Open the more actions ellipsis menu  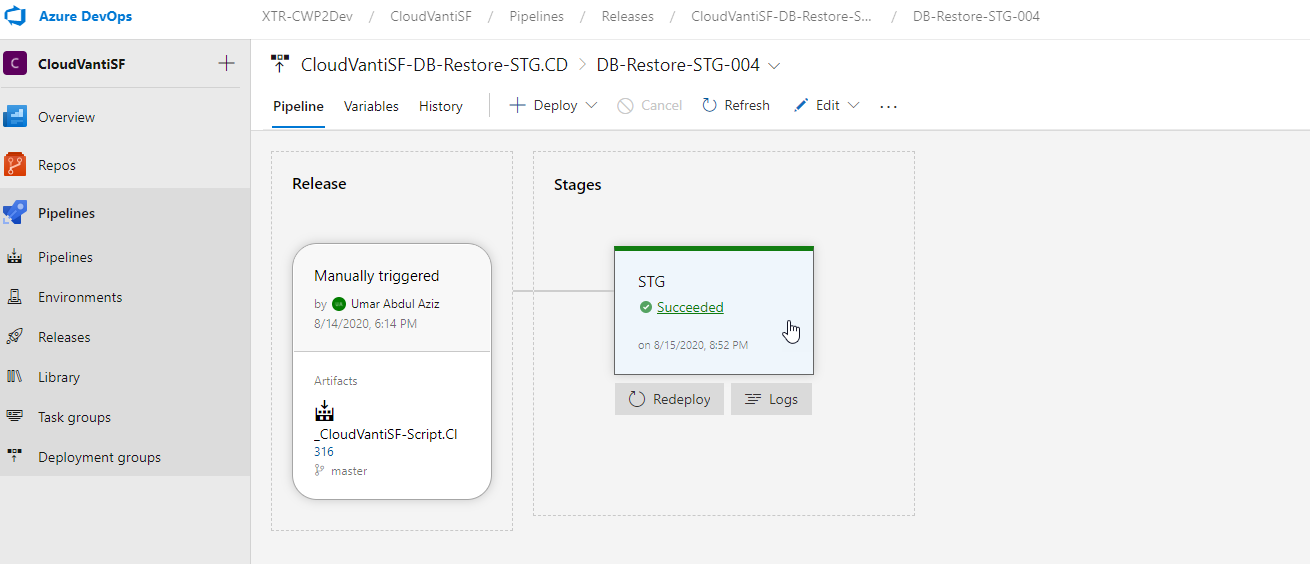(889, 106)
